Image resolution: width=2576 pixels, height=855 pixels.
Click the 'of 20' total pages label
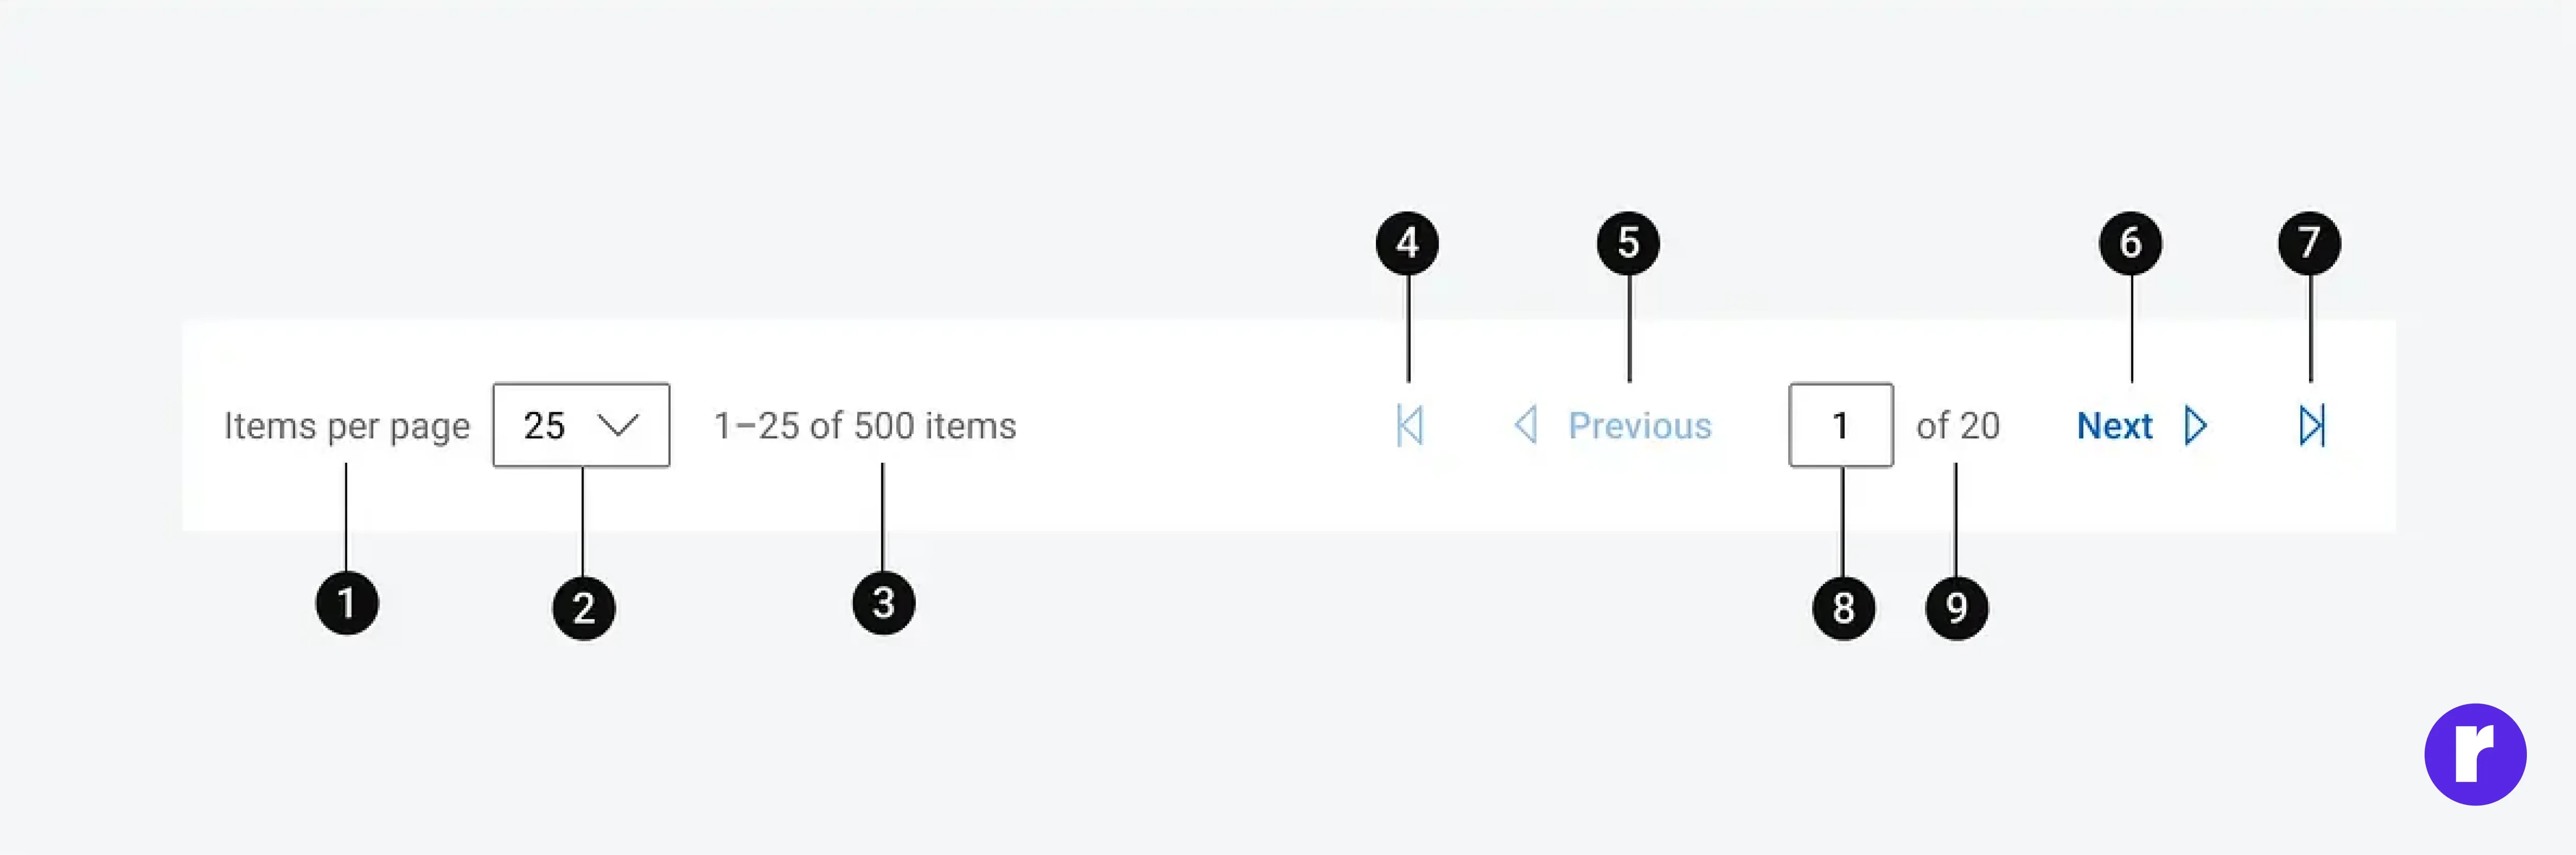pos(1957,426)
